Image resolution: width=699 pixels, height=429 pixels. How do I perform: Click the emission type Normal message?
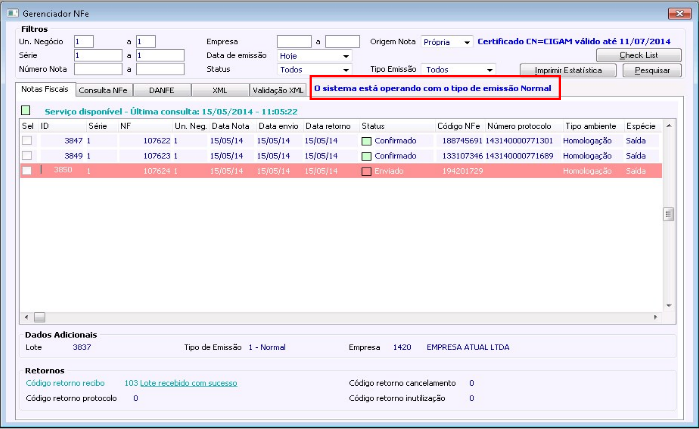(433, 88)
